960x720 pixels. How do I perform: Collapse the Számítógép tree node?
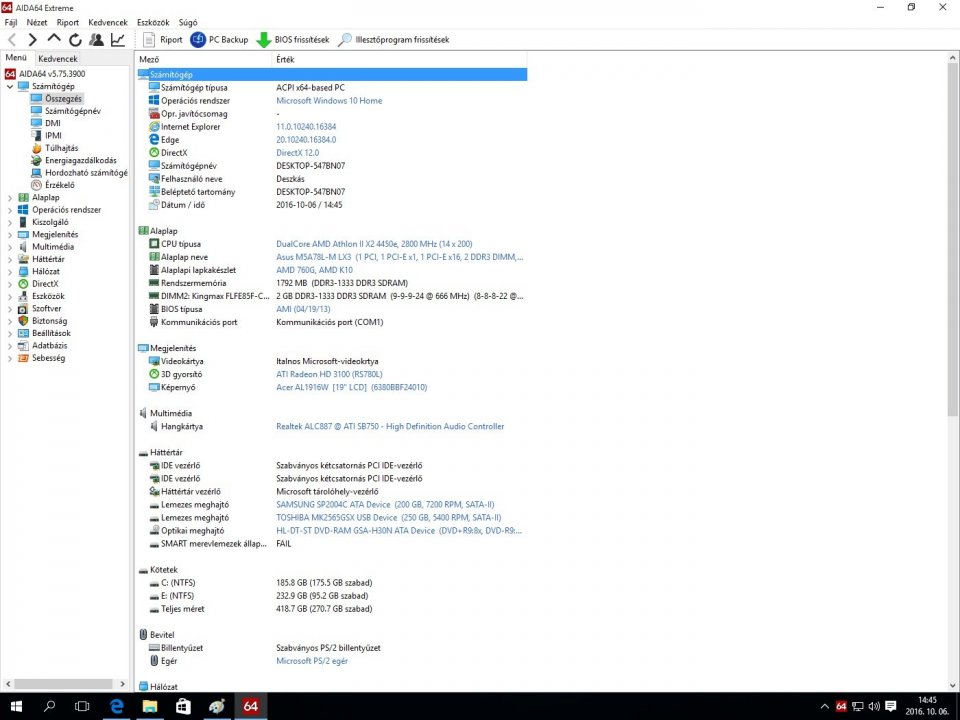10,86
